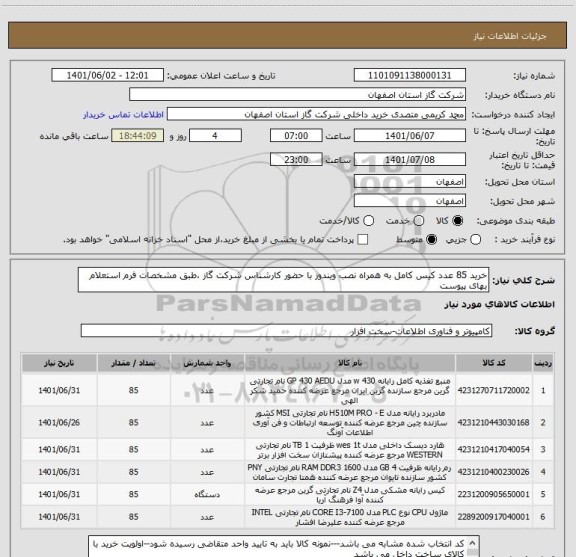The image size is (576, 557).
Task: Click the power supply GP 430 AEDU item name
Action: click(350, 391)
